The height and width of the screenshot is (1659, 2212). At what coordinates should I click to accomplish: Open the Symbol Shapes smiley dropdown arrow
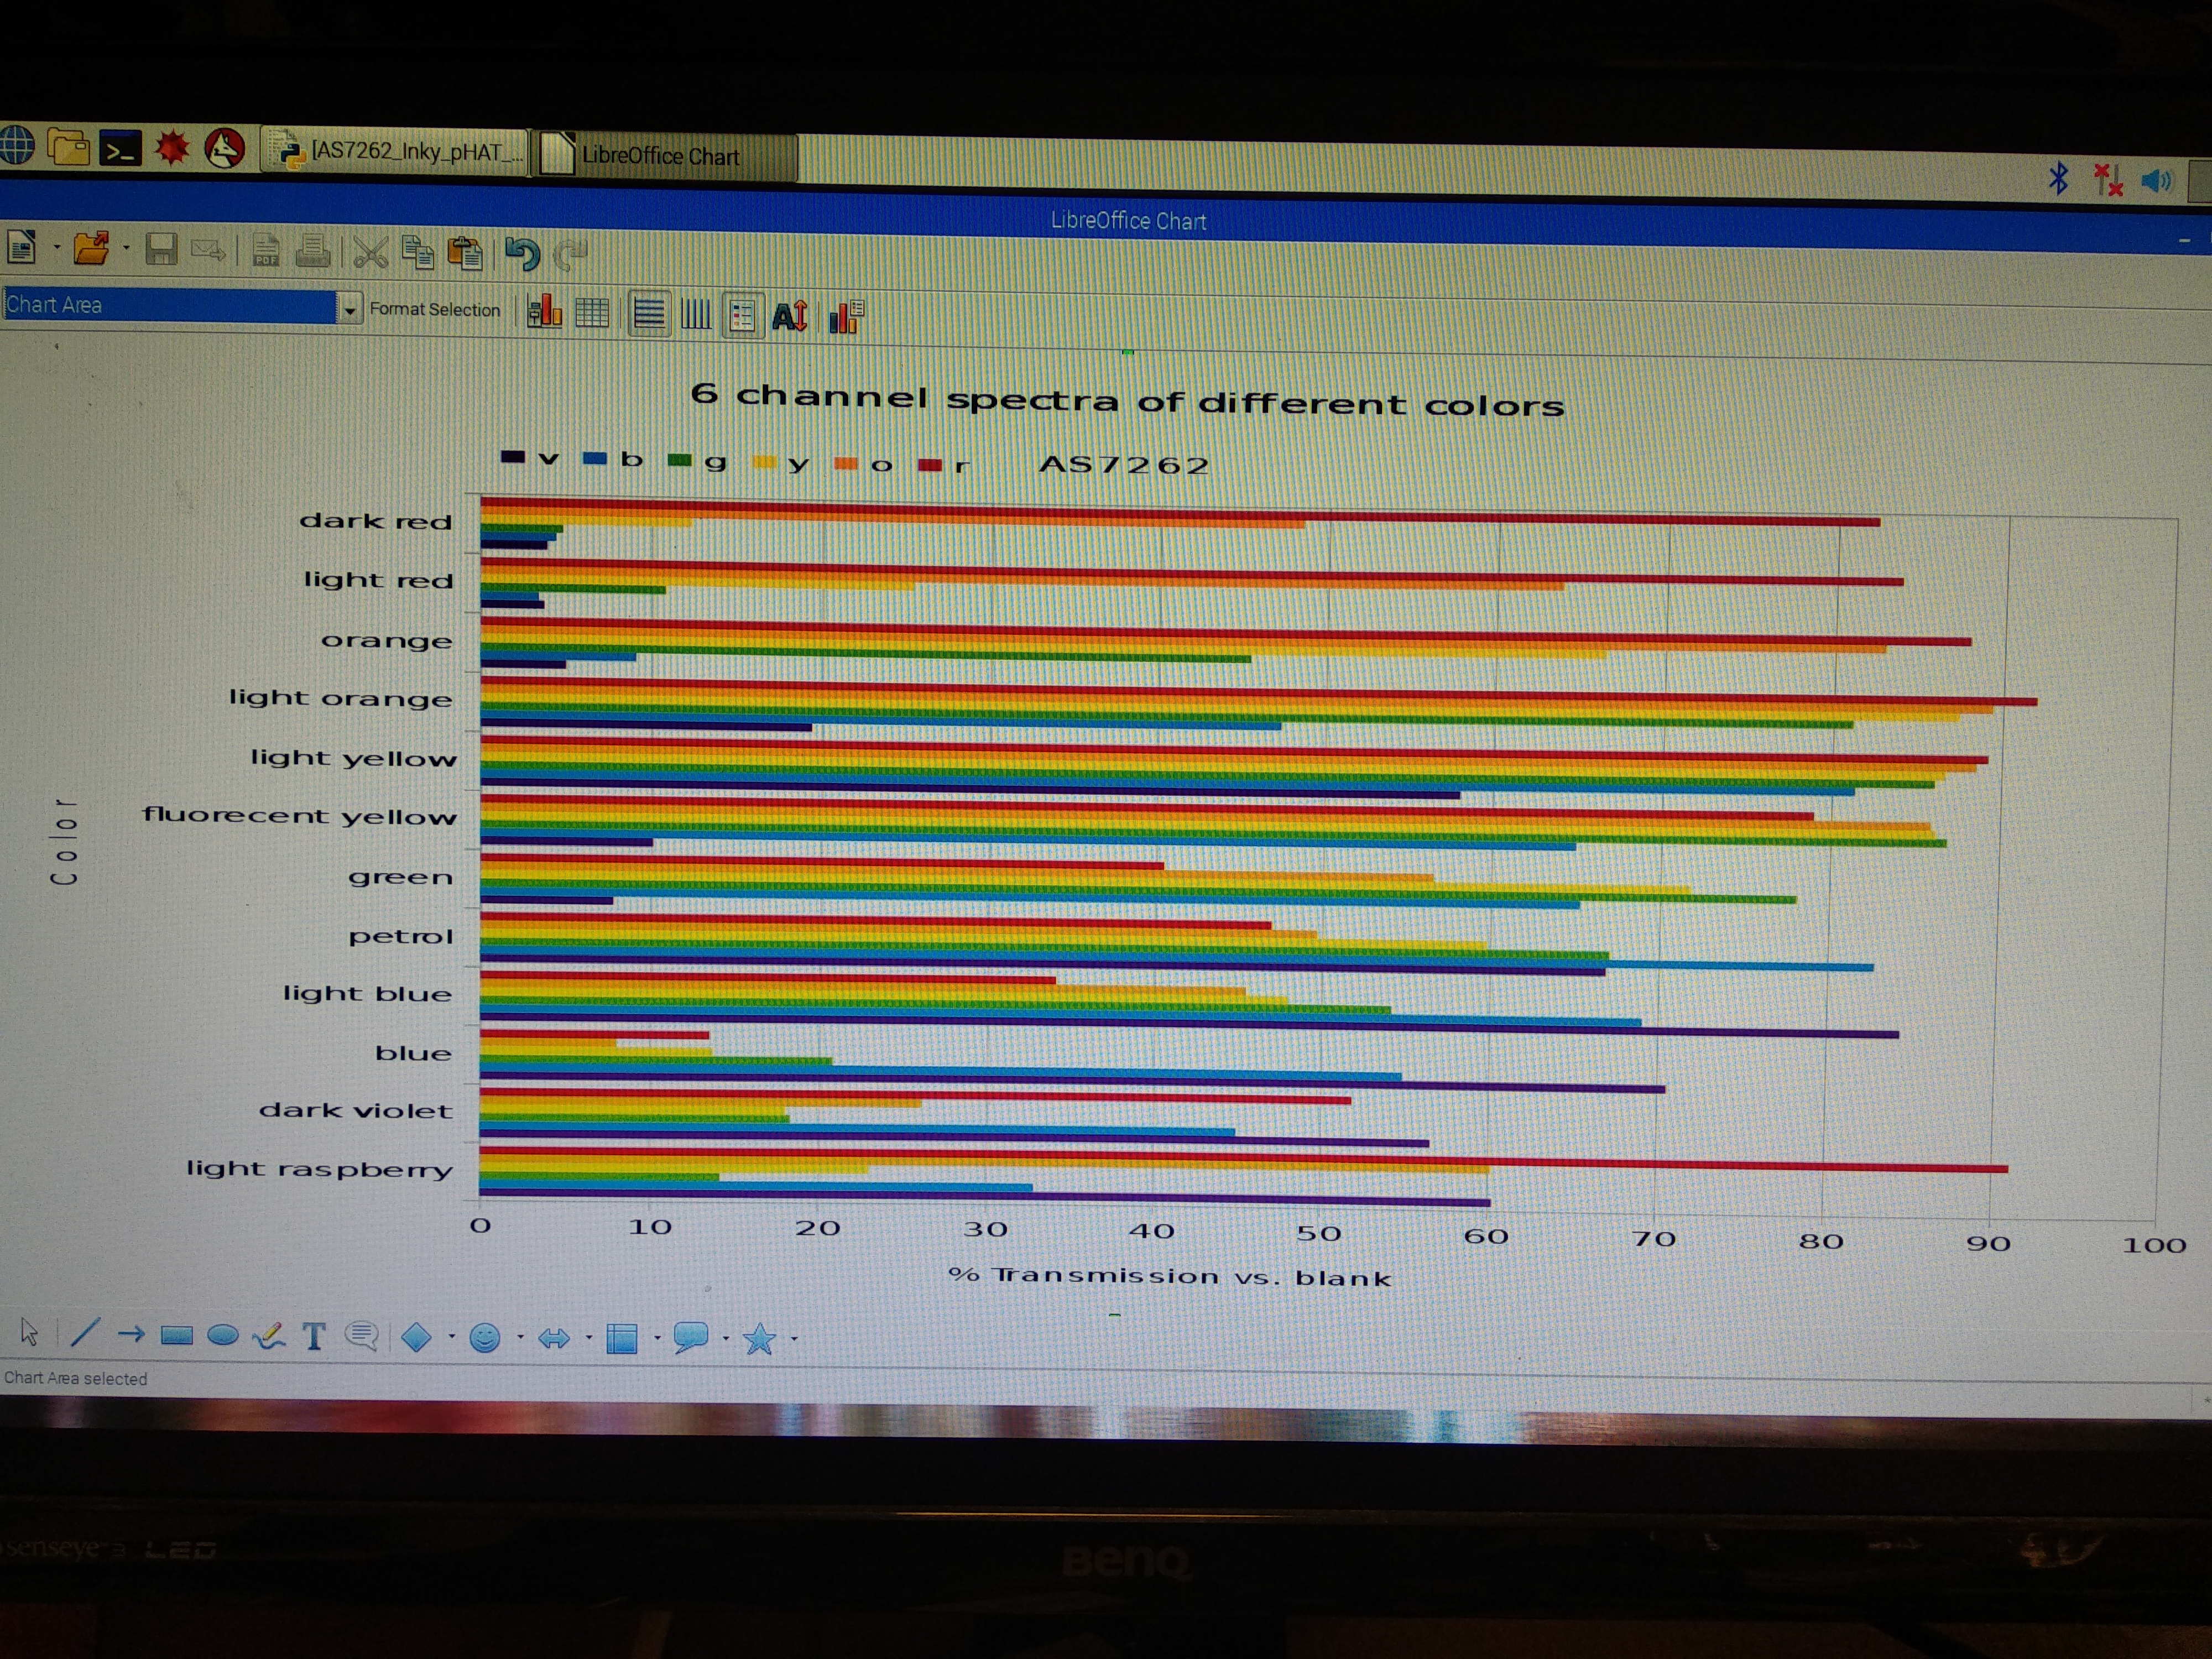point(520,1338)
